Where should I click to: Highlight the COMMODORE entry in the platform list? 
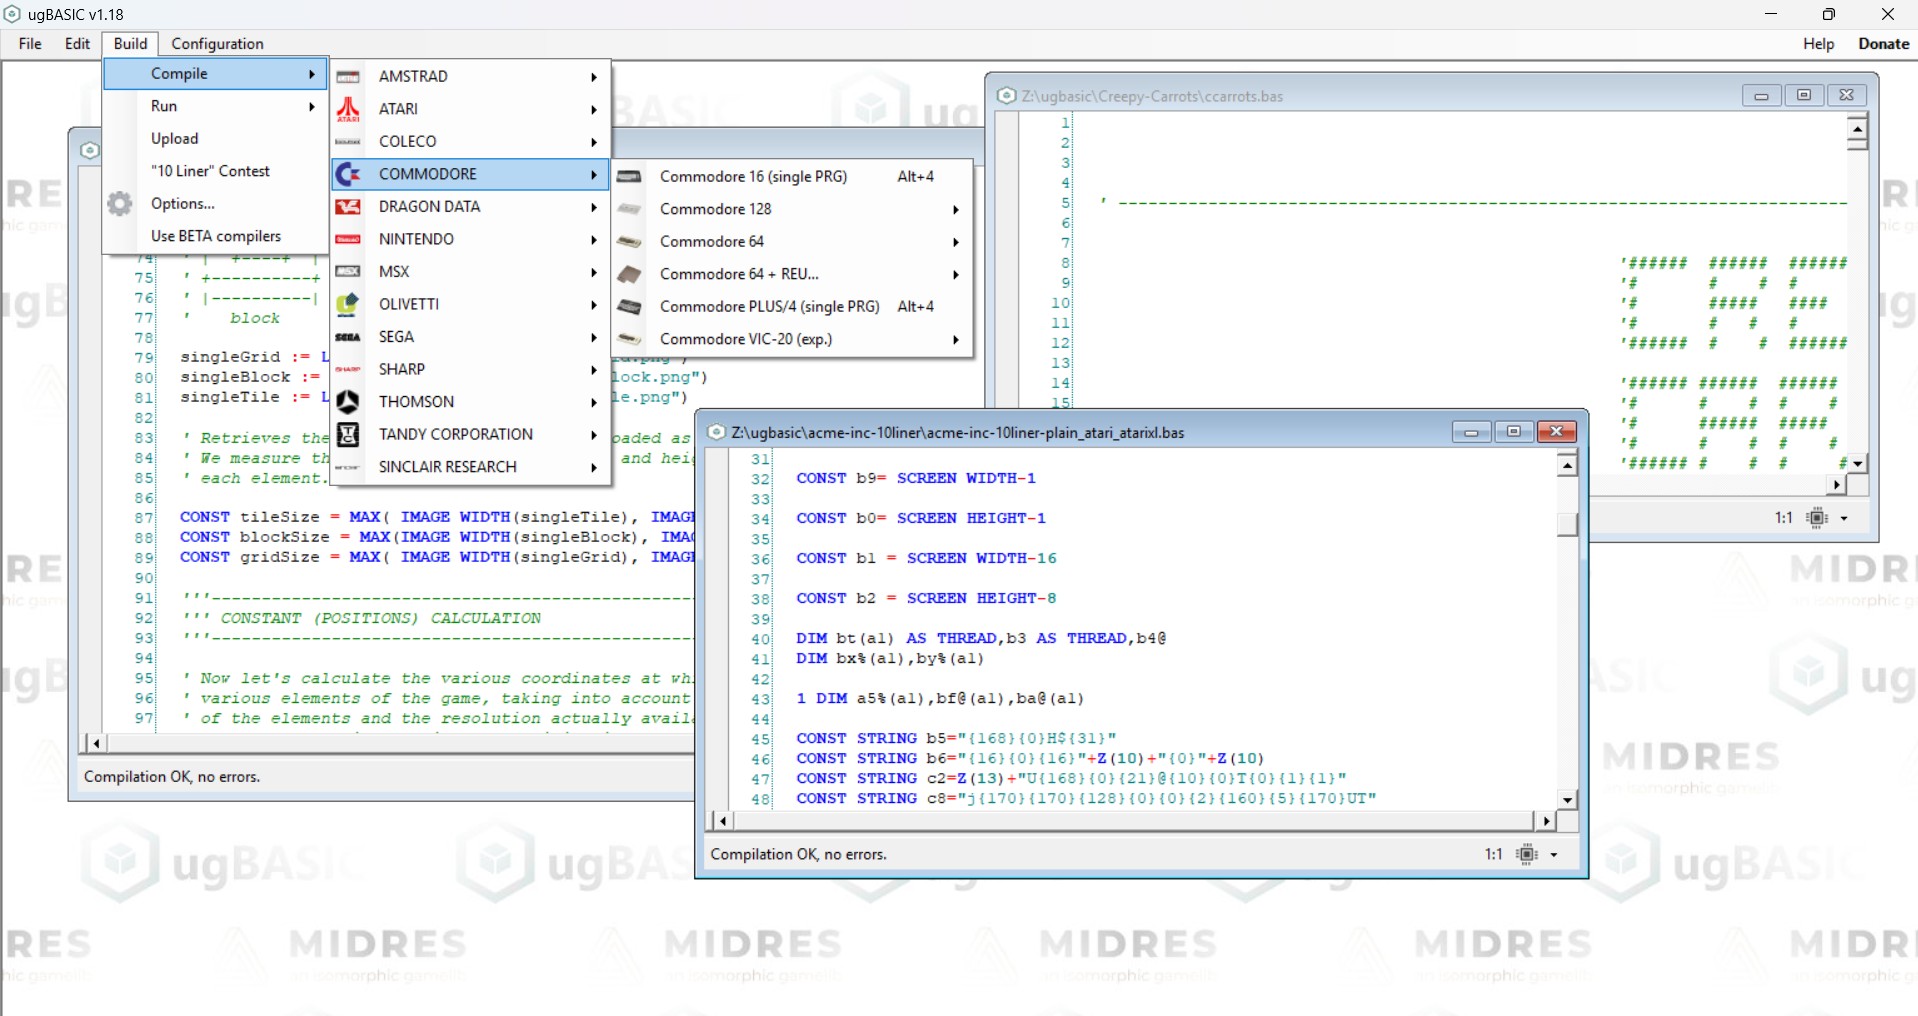[470, 174]
